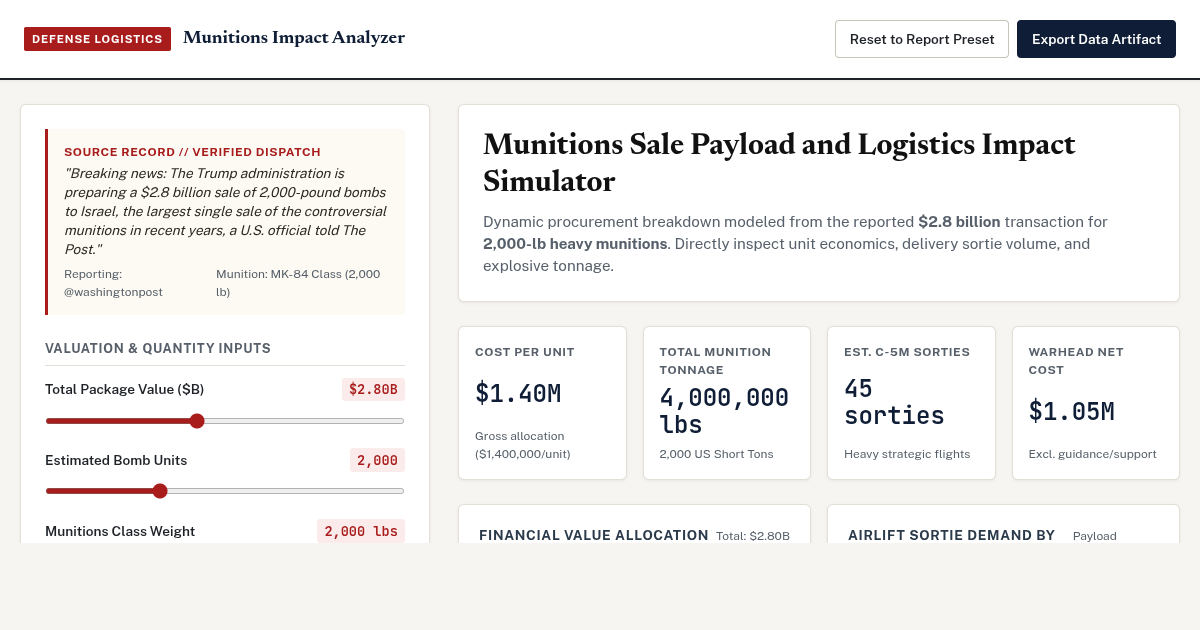Click the $2.80B package value readout
This screenshot has width=1200, height=630.
373,389
